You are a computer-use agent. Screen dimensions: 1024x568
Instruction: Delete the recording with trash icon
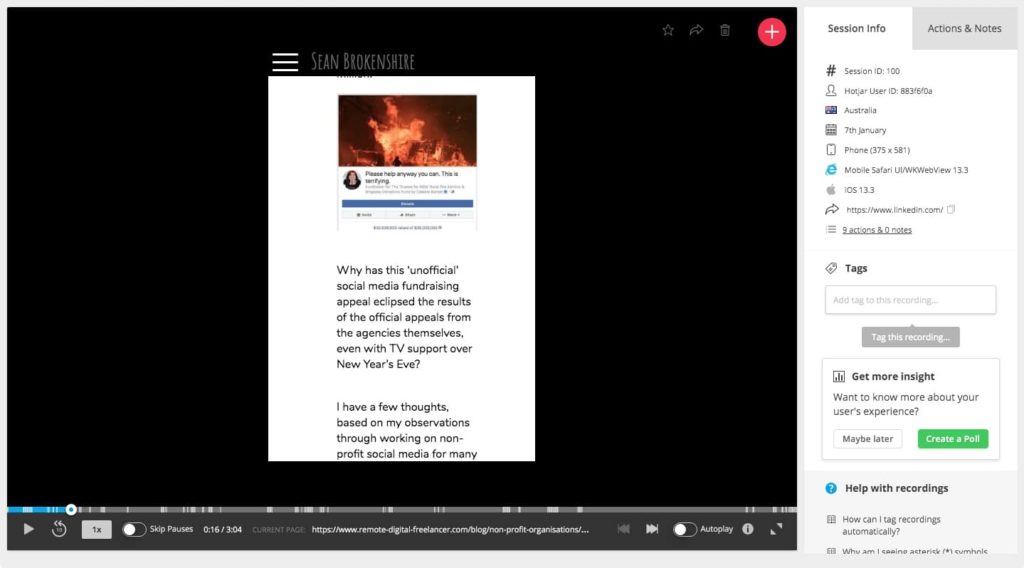(x=725, y=30)
